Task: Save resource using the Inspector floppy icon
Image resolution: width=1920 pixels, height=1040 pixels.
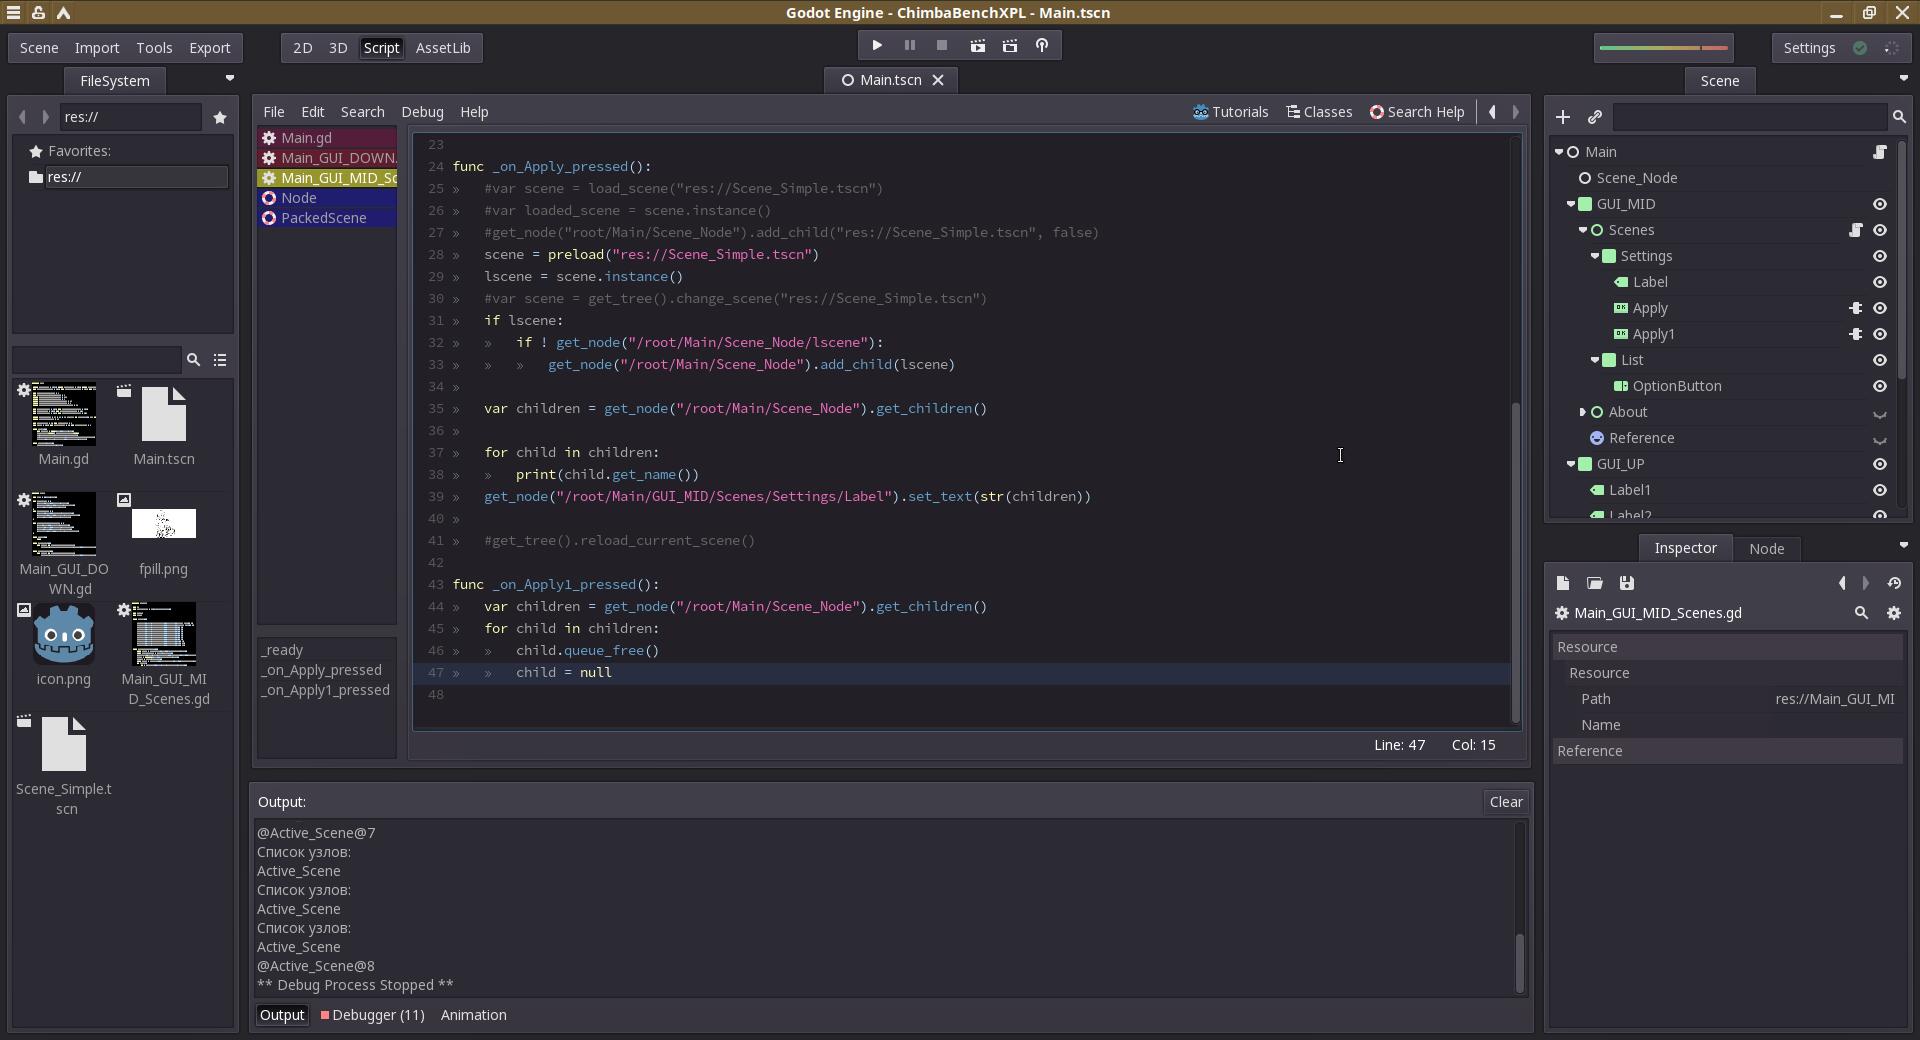Action: (x=1627, y=583)
